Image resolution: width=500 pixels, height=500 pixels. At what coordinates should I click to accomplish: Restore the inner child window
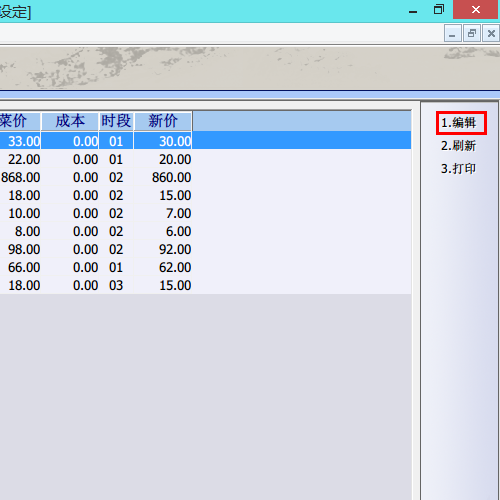(472, 33)
